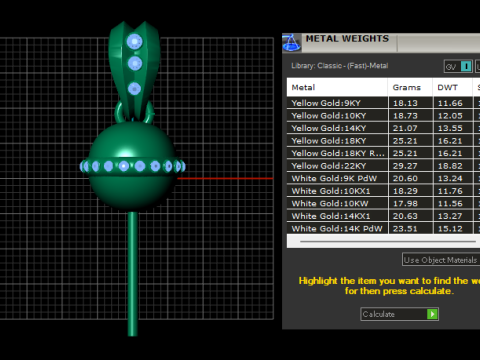Screen dimensions: 480x360
Task: Select the White Gold:10KX1 row
Action: point(383,191)
